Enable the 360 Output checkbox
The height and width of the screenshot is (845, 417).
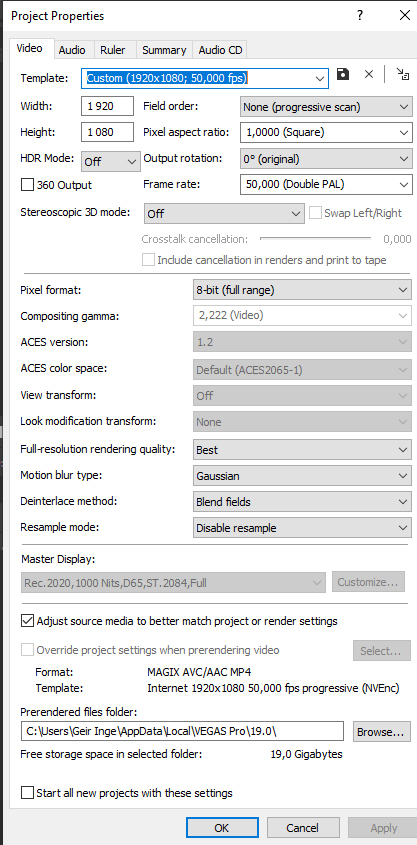pyautogui.click(x=27, y=185)
